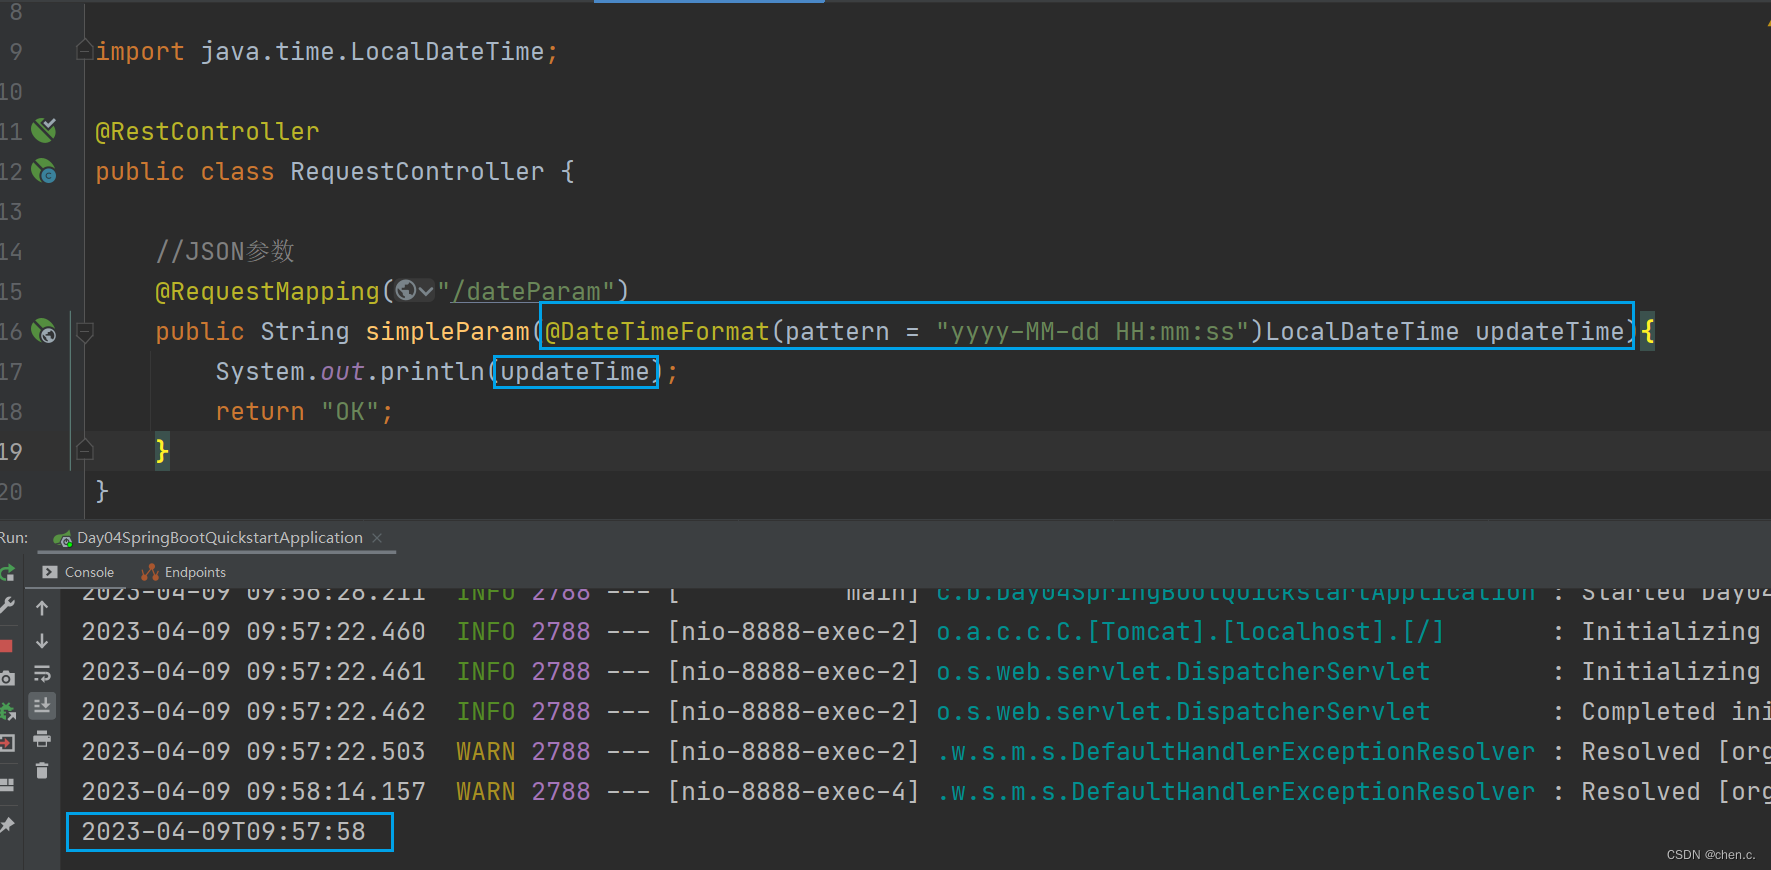Open the URL globe dropdown in @RequestMapping
1771x870 pixels.
point(414,291)
